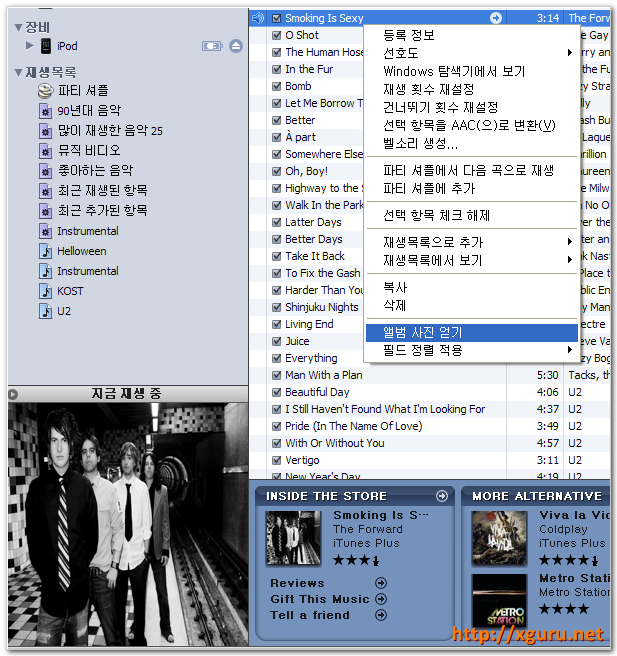Choose 선택 항목 체크 해제
Image resolution: width=617 pixels, height=656 pixels.
coord(471,215)
